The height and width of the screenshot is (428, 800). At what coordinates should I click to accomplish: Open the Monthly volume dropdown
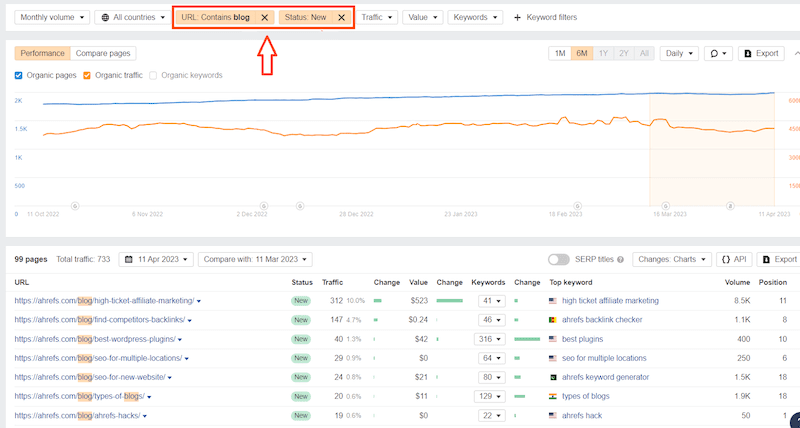click(52, 17)
